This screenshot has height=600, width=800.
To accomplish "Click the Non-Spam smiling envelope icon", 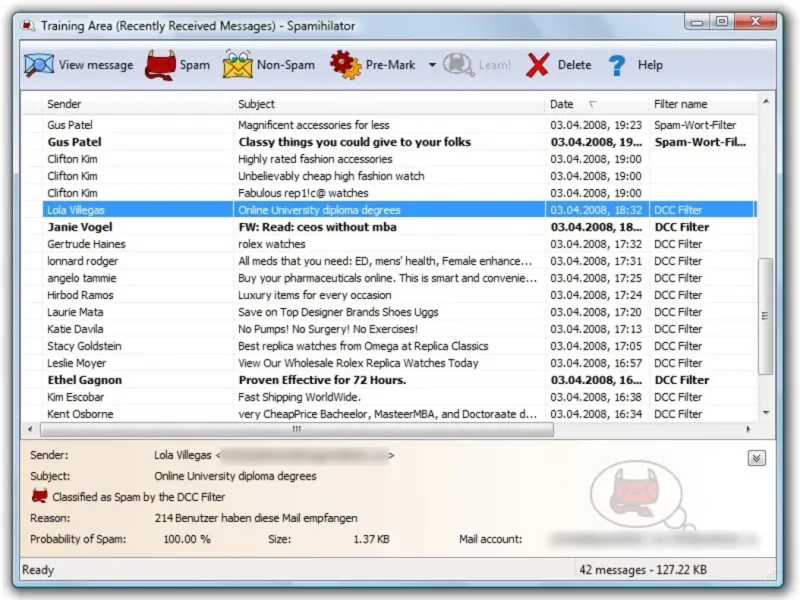I will pos(238,64).
